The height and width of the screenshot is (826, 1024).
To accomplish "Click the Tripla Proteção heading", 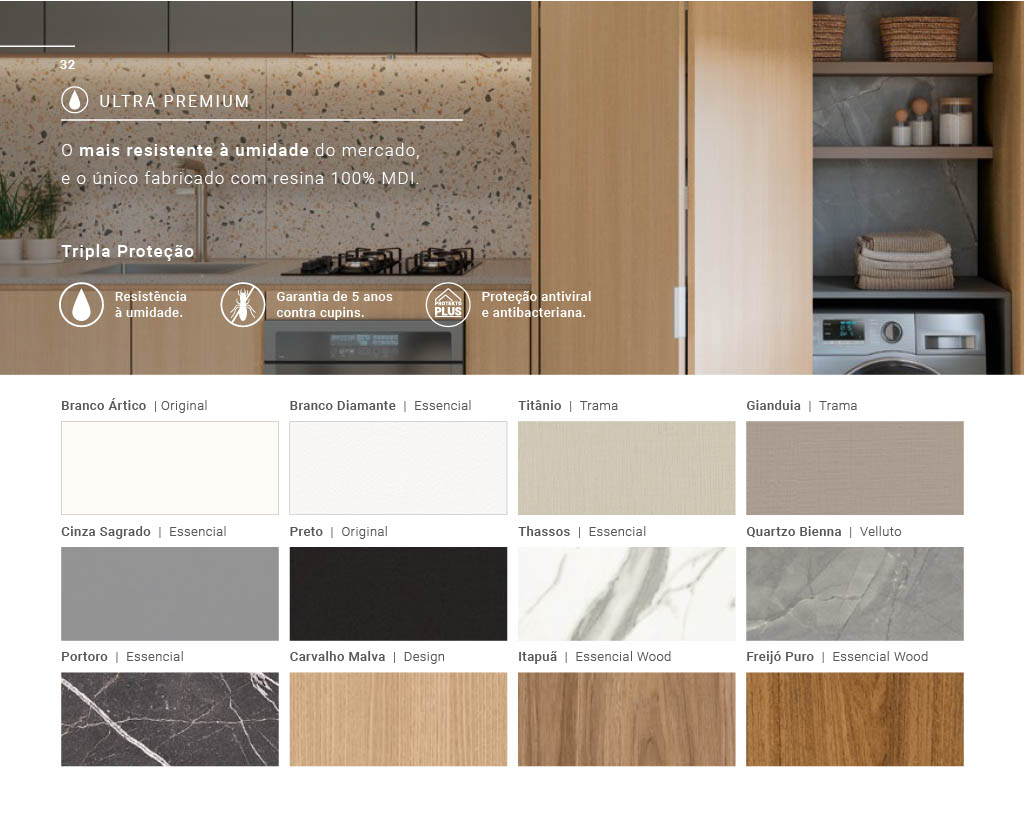I will pos(127,251).
